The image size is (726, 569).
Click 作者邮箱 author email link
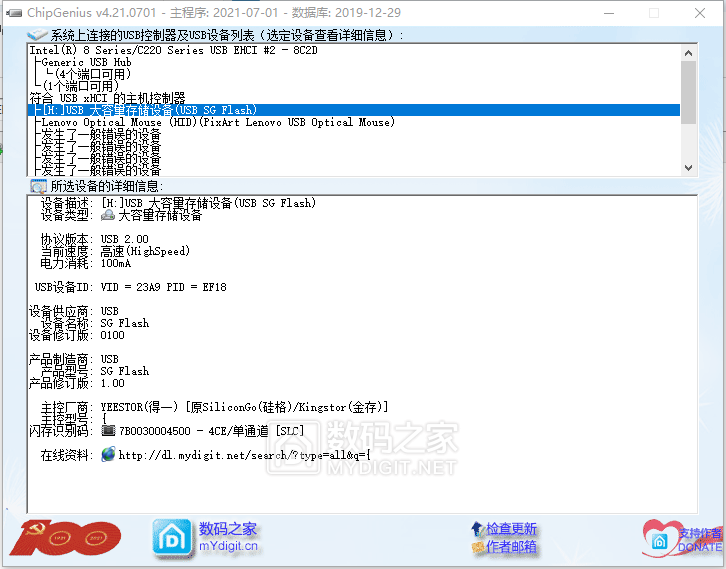pos(511,547)
